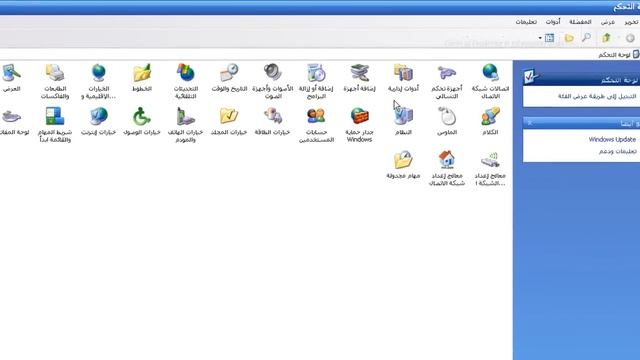Open Help and Support (تعليمات ودعم) link

click(618, 151)
